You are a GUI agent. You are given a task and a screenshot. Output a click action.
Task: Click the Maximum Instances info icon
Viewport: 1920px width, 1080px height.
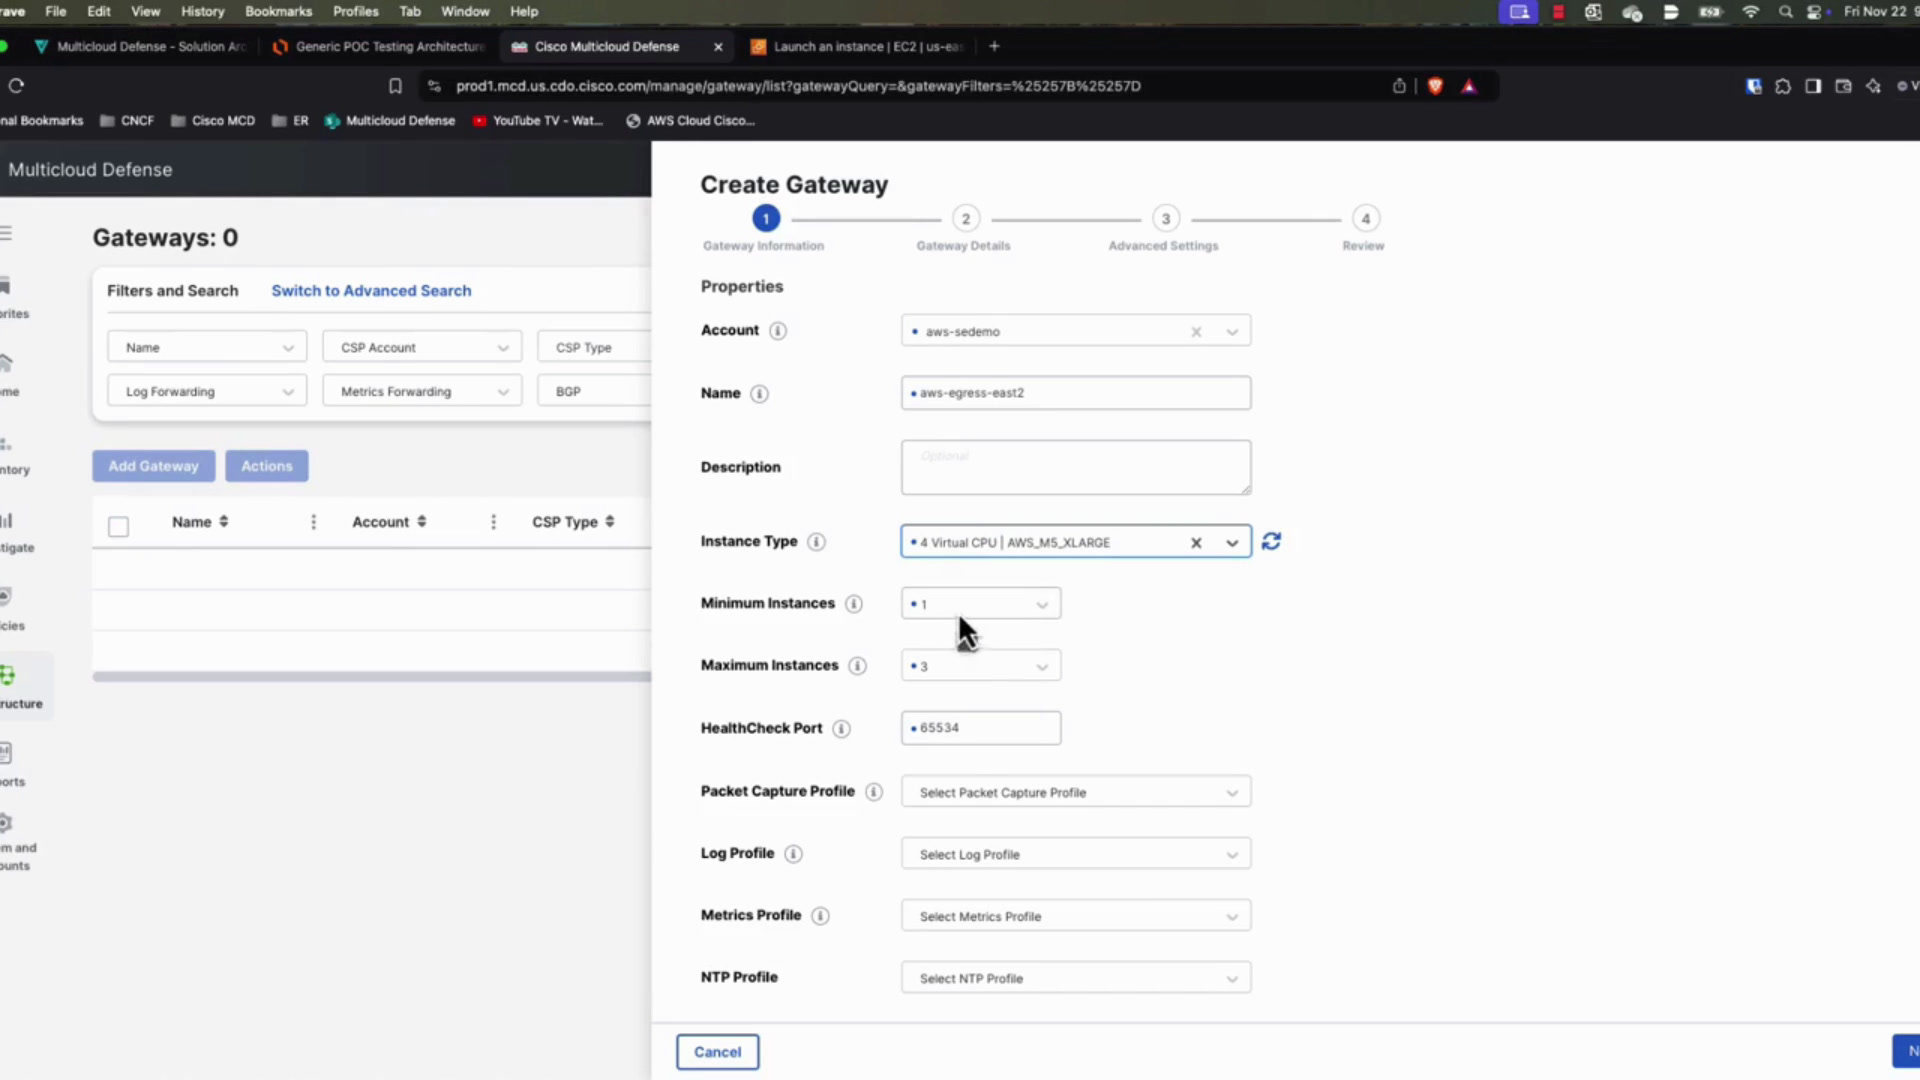858,666
